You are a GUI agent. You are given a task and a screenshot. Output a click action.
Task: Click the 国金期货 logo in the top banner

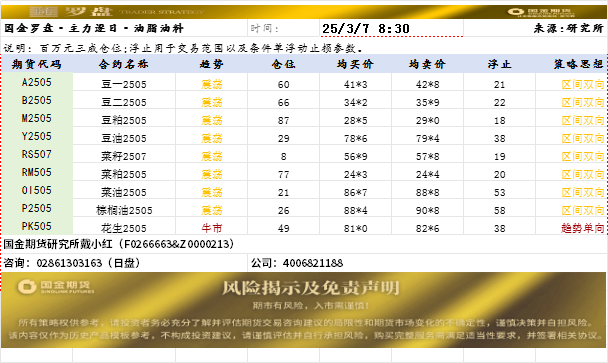coord(541,12)
